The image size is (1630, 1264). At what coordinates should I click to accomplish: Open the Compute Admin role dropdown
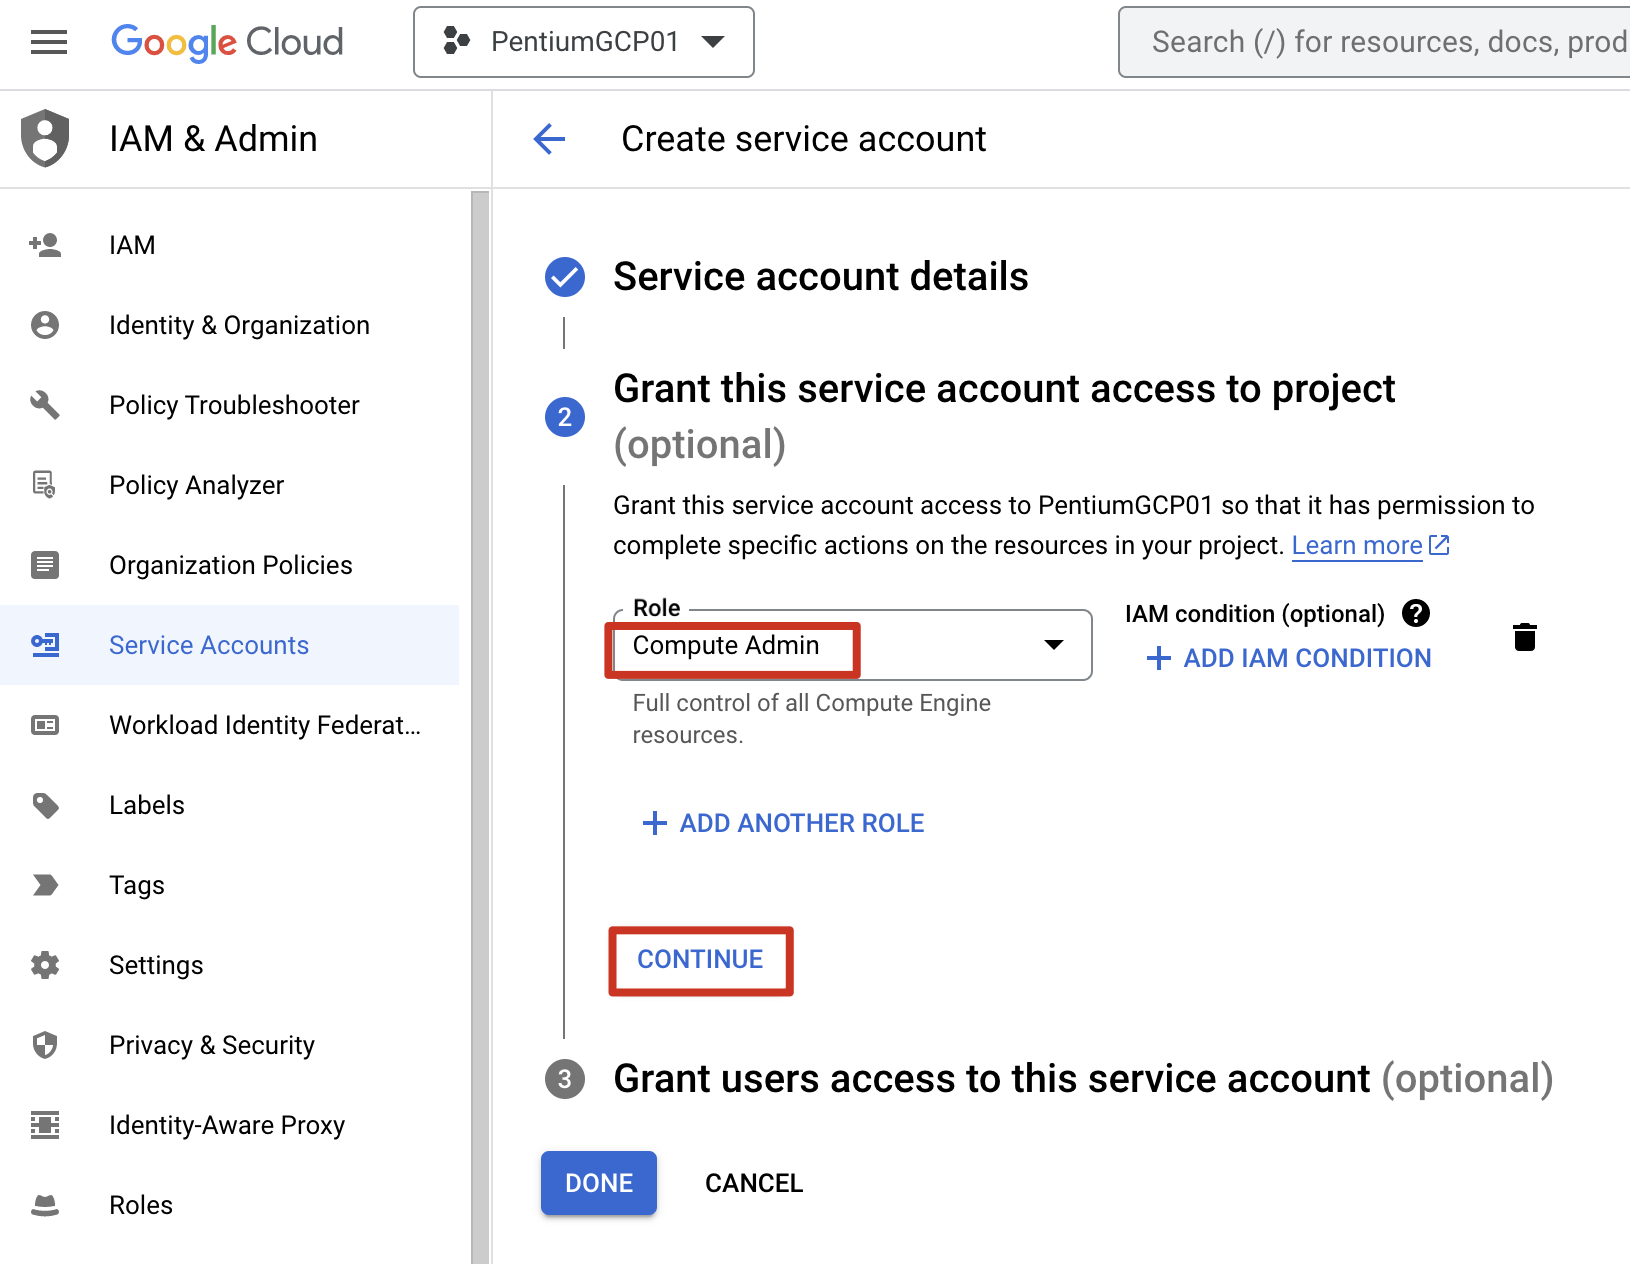point(852,645)
